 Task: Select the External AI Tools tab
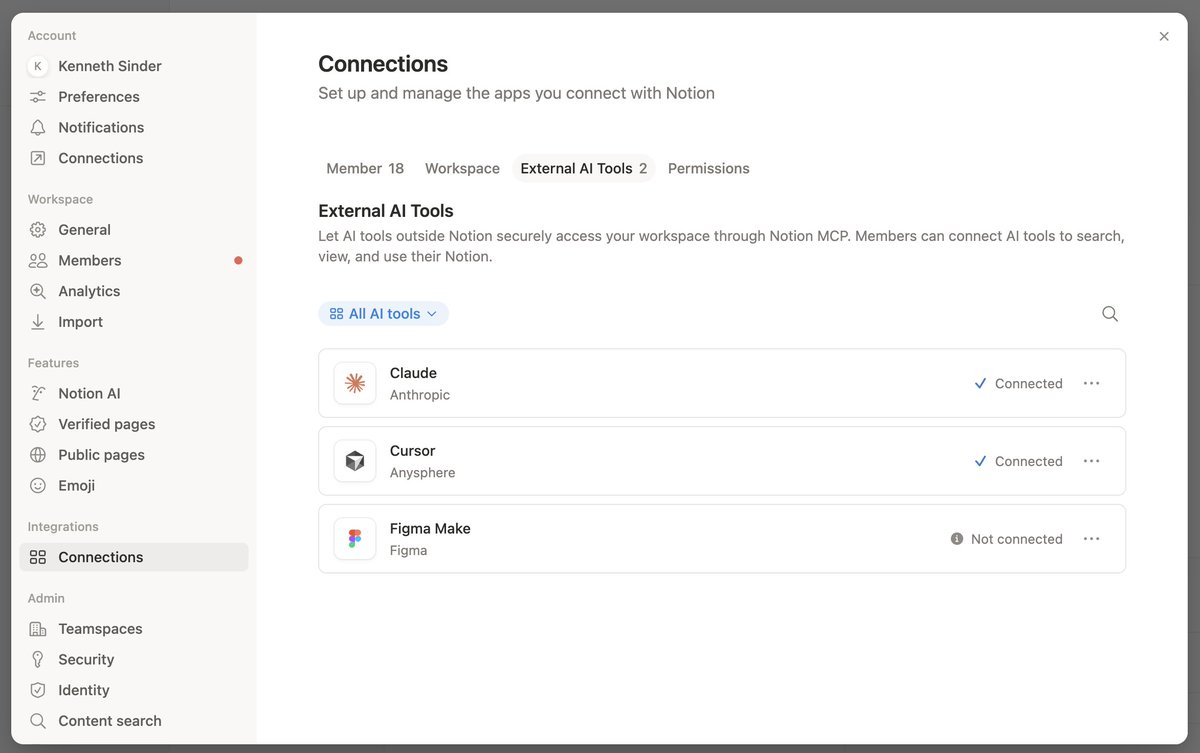584,169
